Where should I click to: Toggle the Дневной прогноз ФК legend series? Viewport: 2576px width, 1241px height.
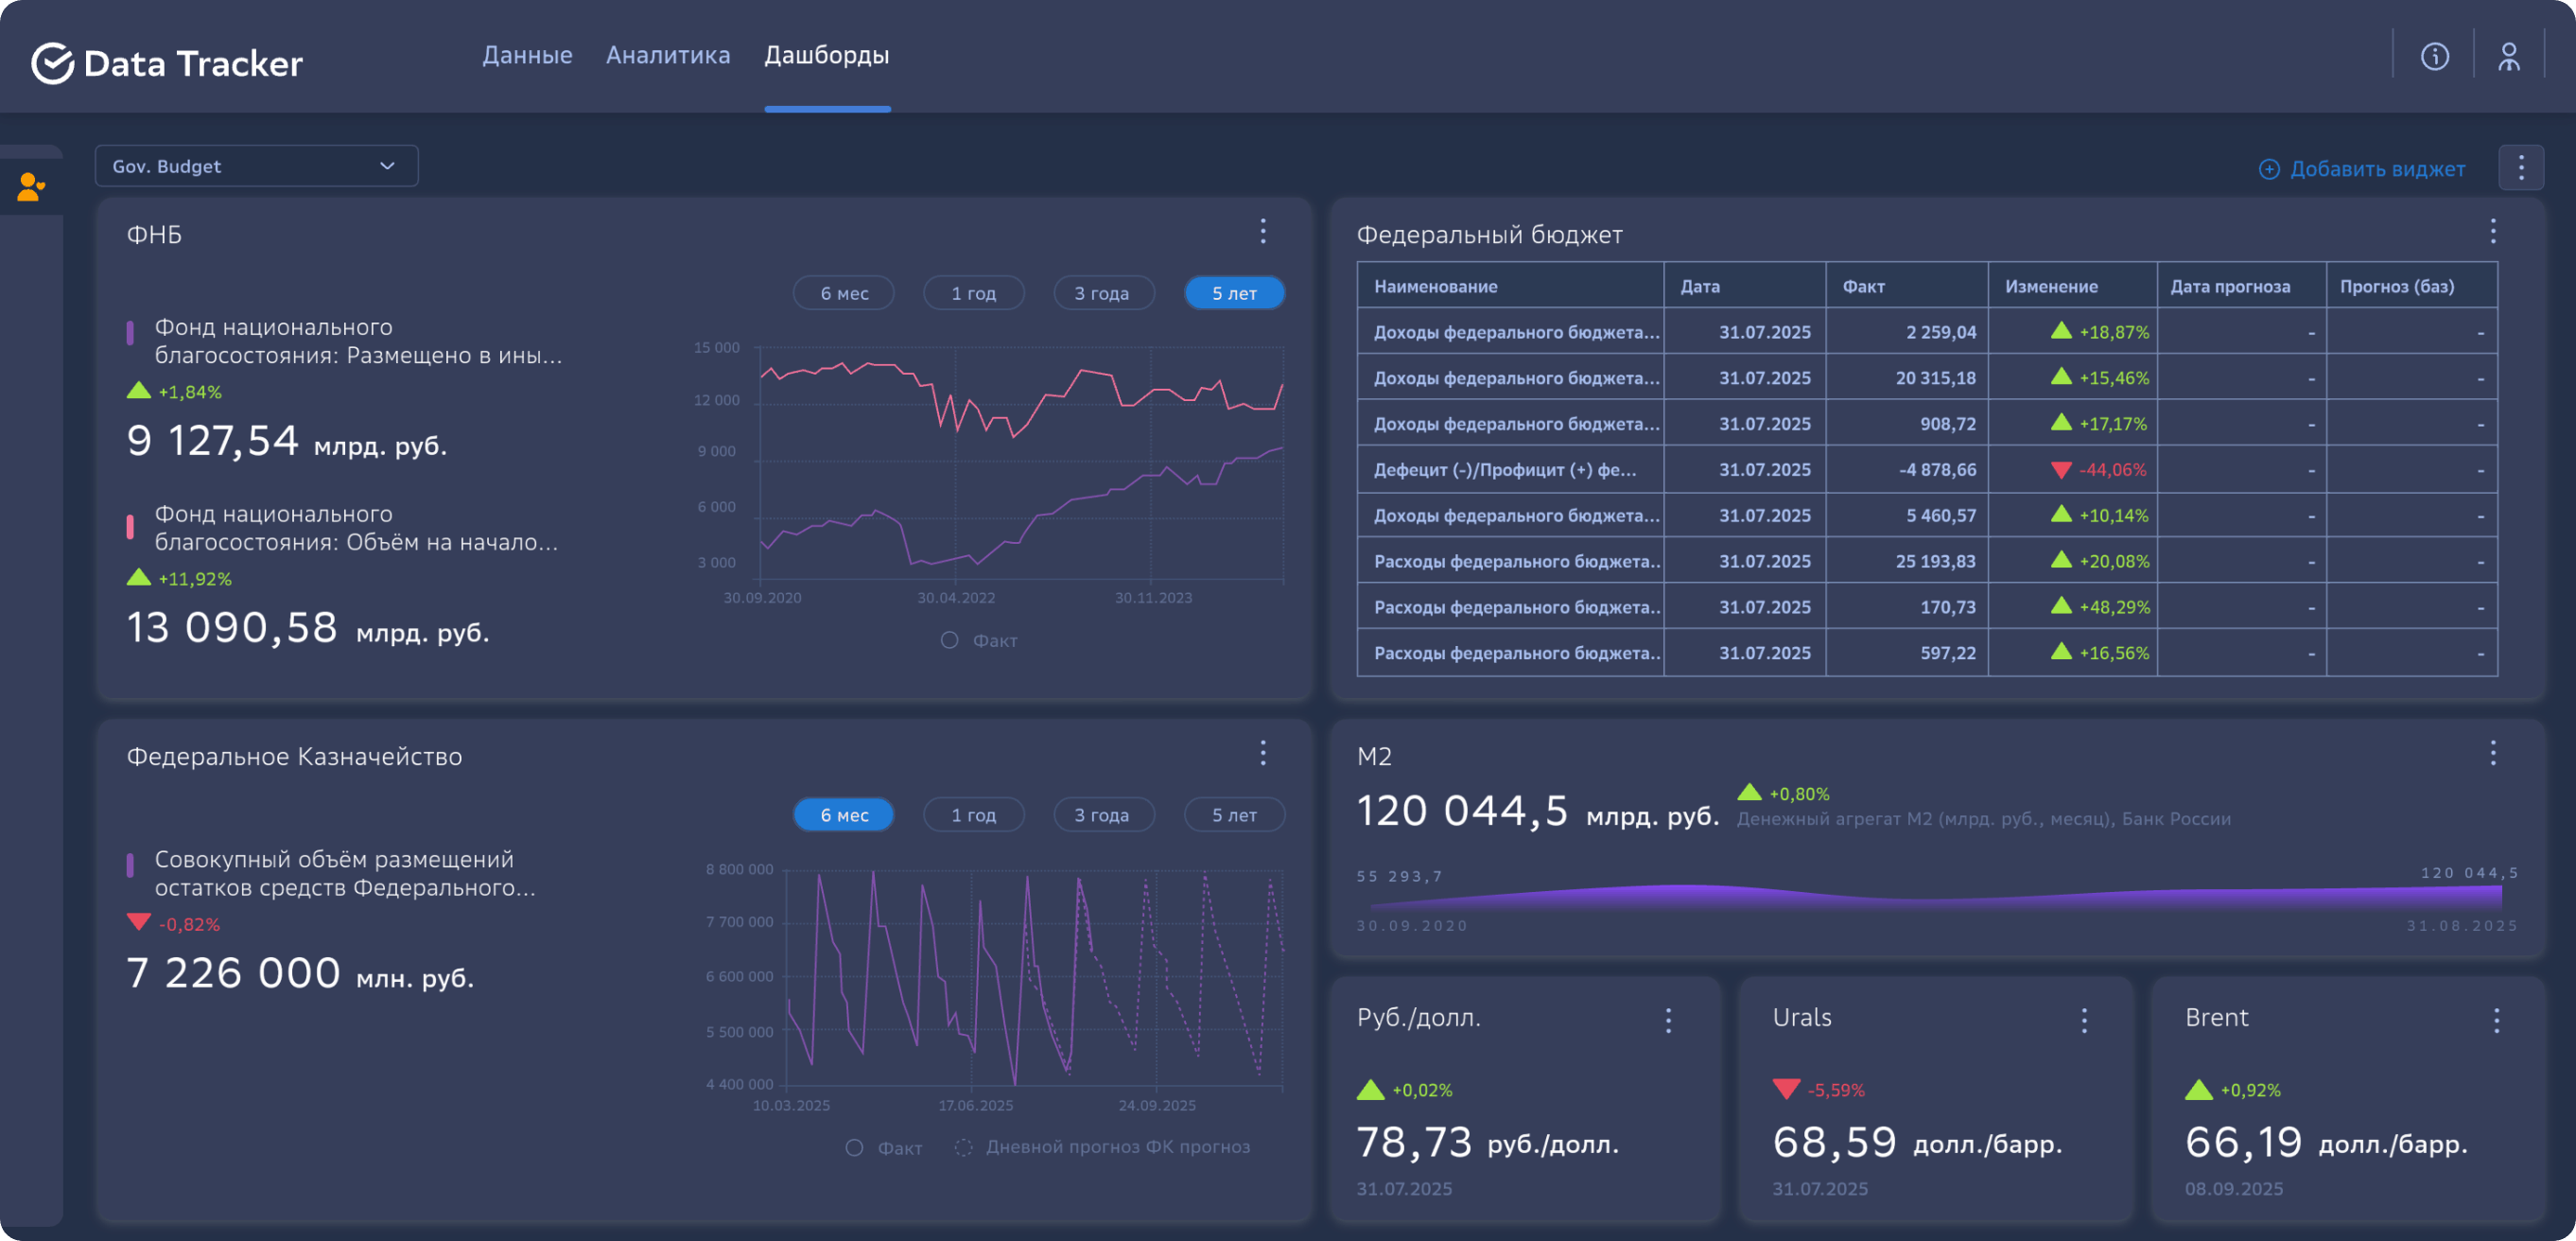(1103, 1147)
